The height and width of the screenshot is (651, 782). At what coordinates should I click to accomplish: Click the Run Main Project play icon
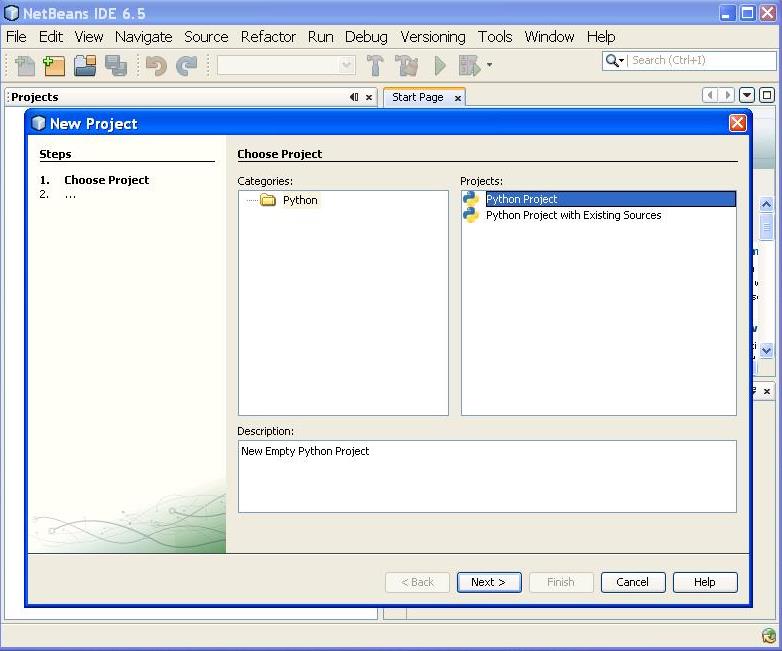[440, 65]
